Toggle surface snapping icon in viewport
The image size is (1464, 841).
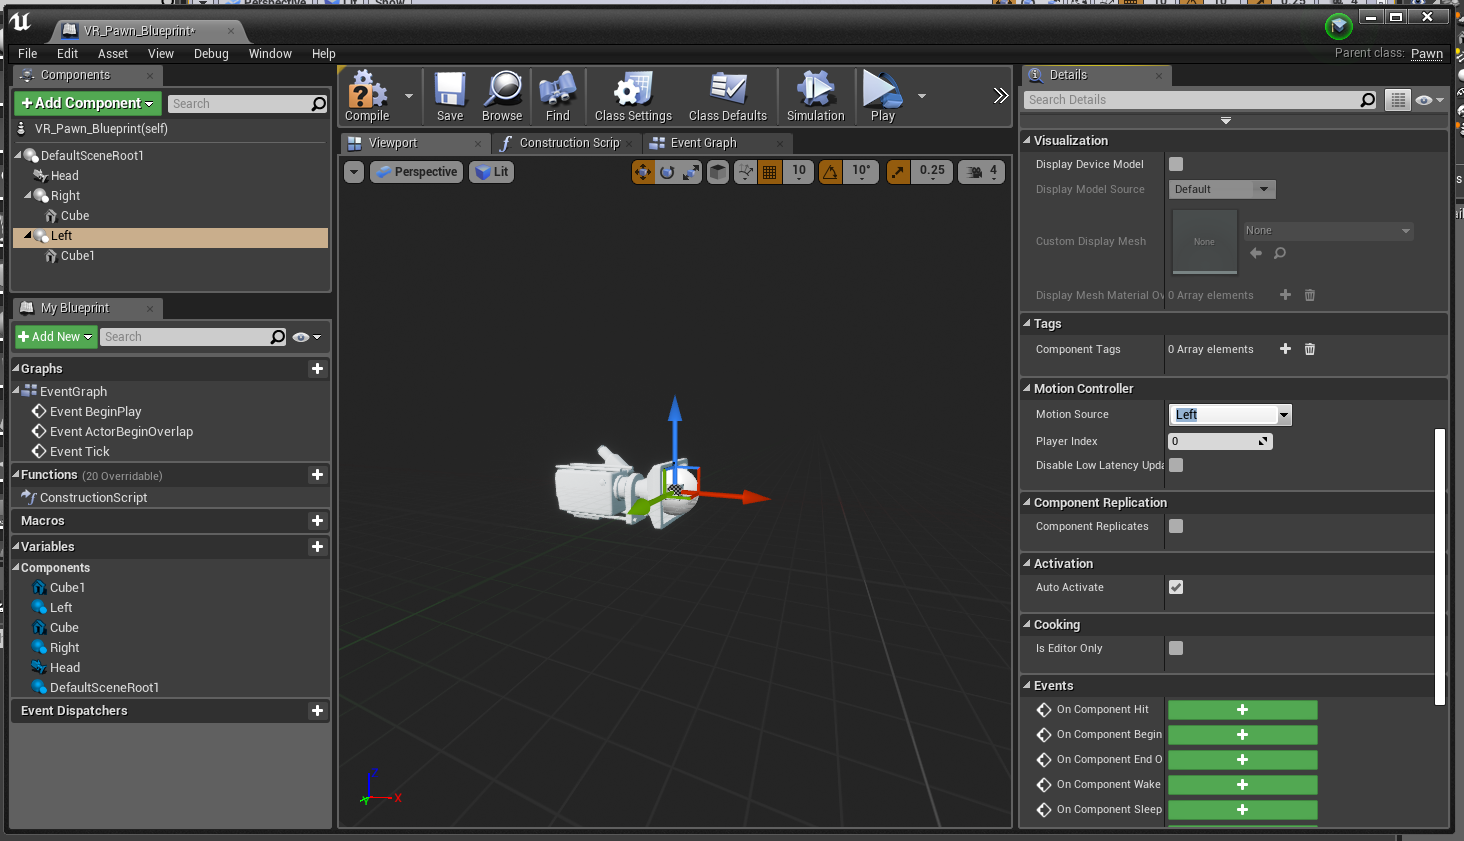point(746,172)
